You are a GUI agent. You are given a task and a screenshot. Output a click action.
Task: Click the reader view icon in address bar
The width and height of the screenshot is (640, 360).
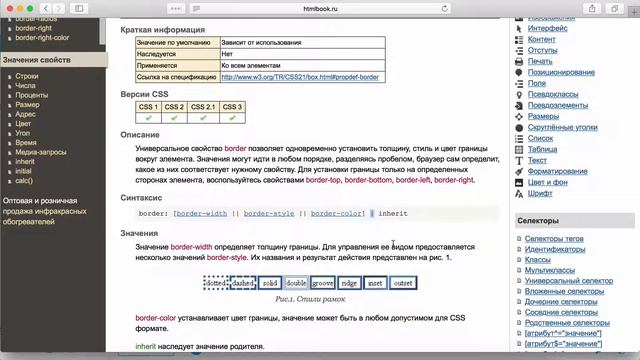coord(196,8)
